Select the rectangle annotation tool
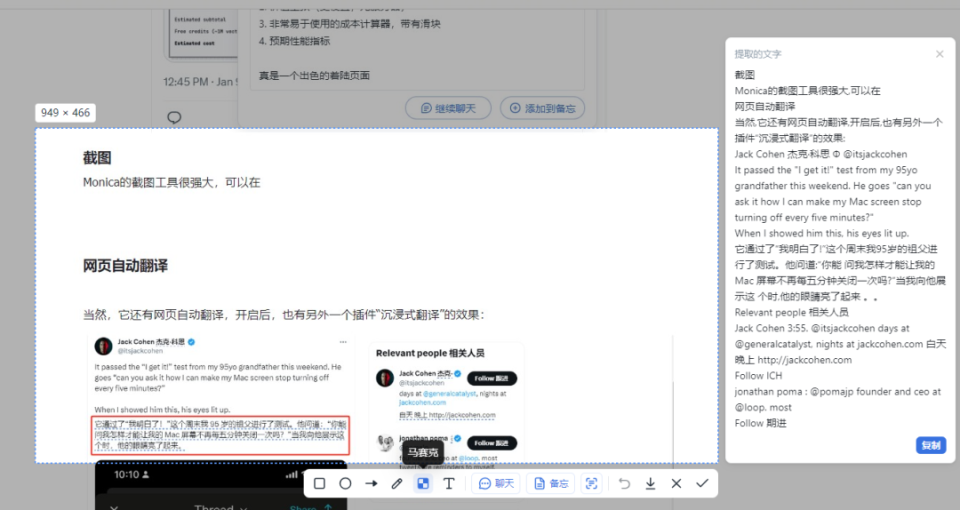Screen dimensions: 960x510 point(319,484)
